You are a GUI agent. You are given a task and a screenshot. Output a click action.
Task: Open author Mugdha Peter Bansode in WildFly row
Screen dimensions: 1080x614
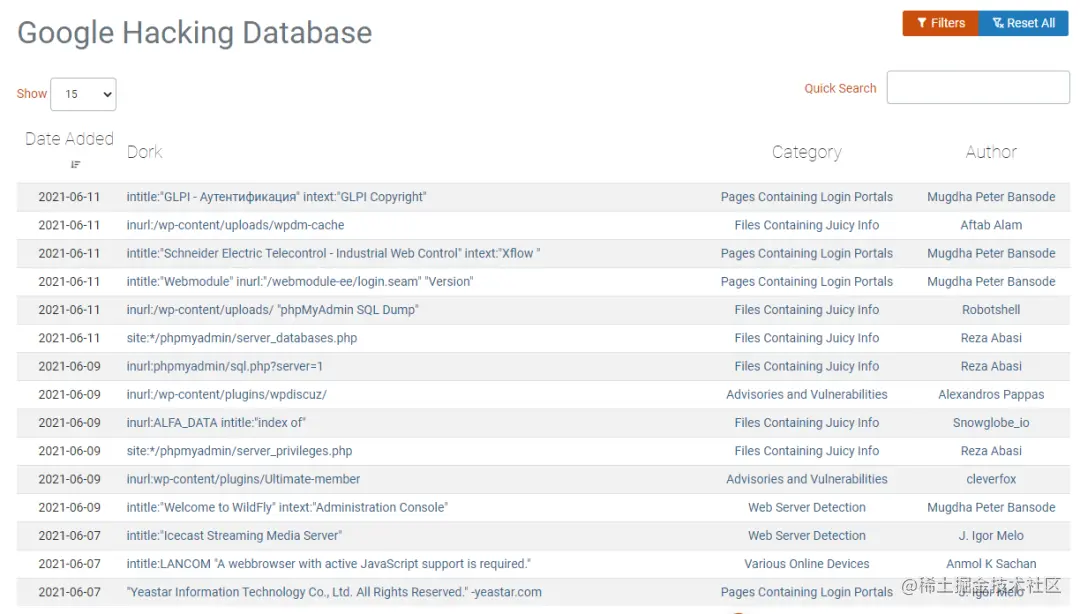(x=991, y=507)
